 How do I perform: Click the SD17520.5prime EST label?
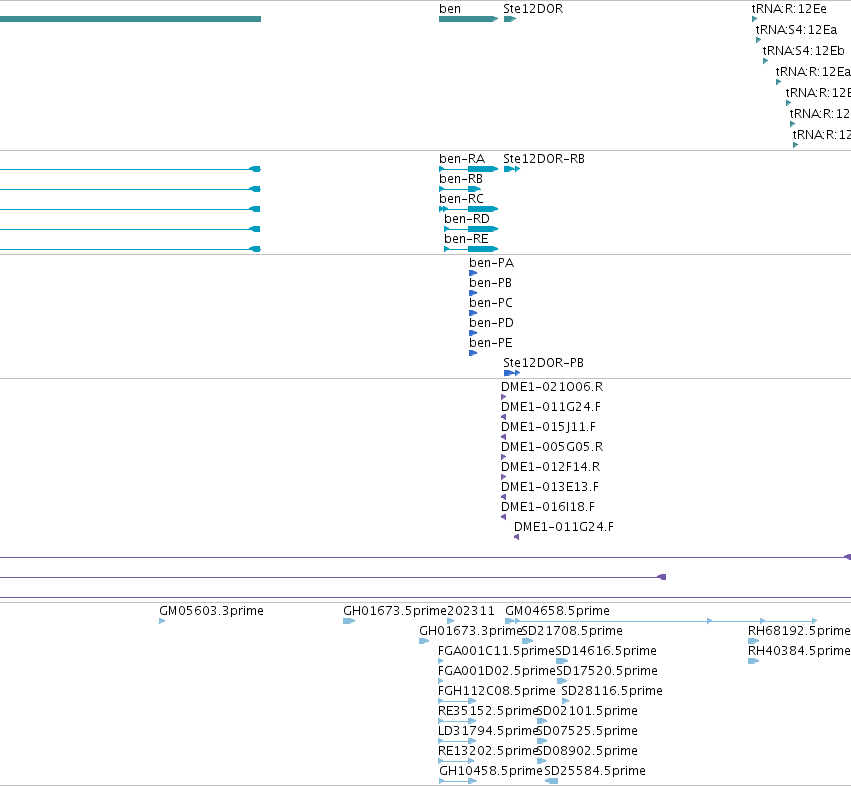click(x=607, y=671)
